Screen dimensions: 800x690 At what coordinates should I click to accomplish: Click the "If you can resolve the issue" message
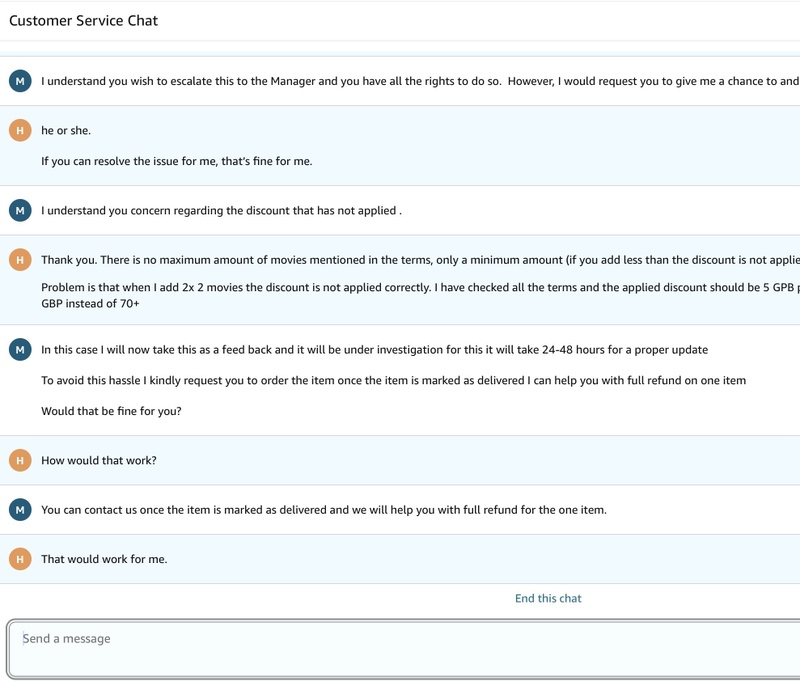pyautogui.click(x=176, y=161)
